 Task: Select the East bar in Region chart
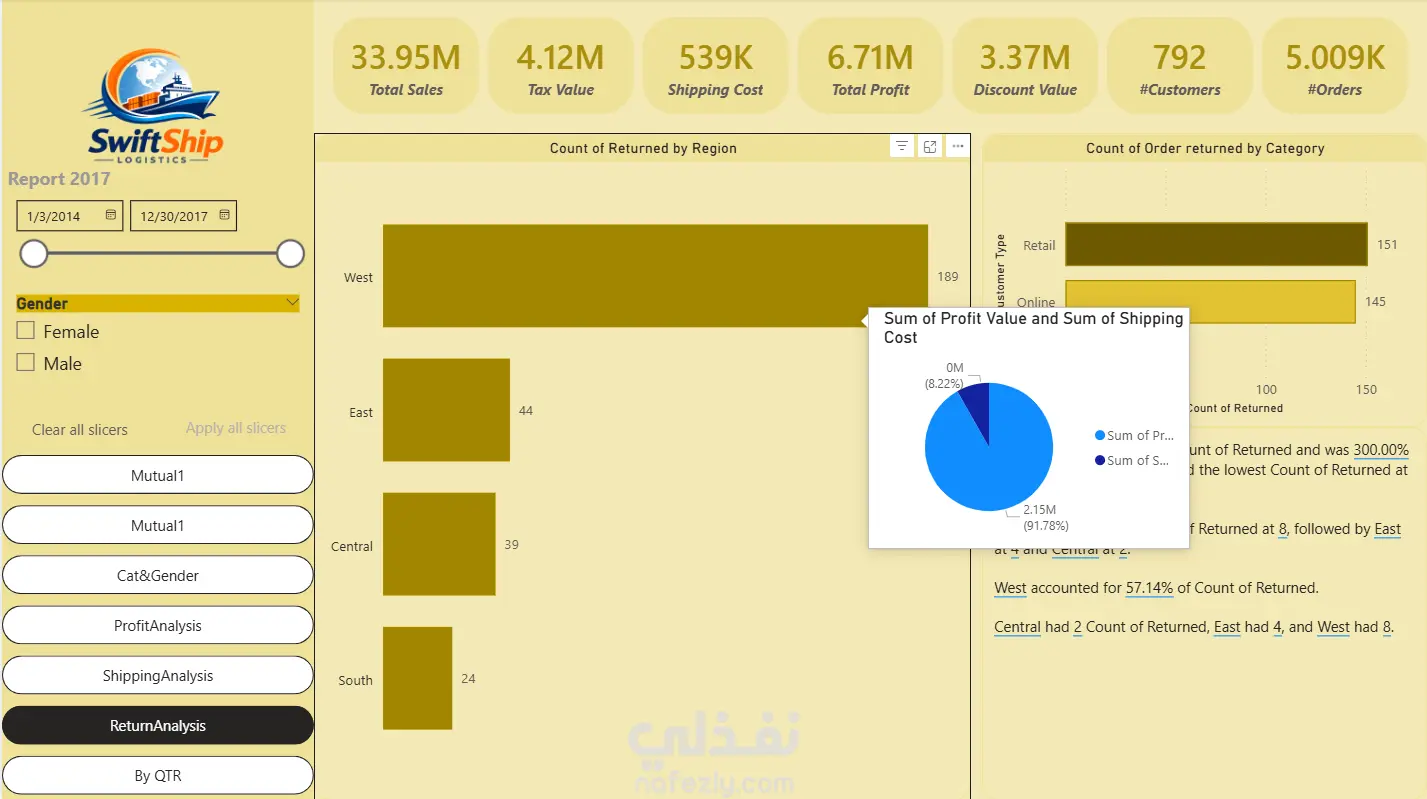pos(446,410)
